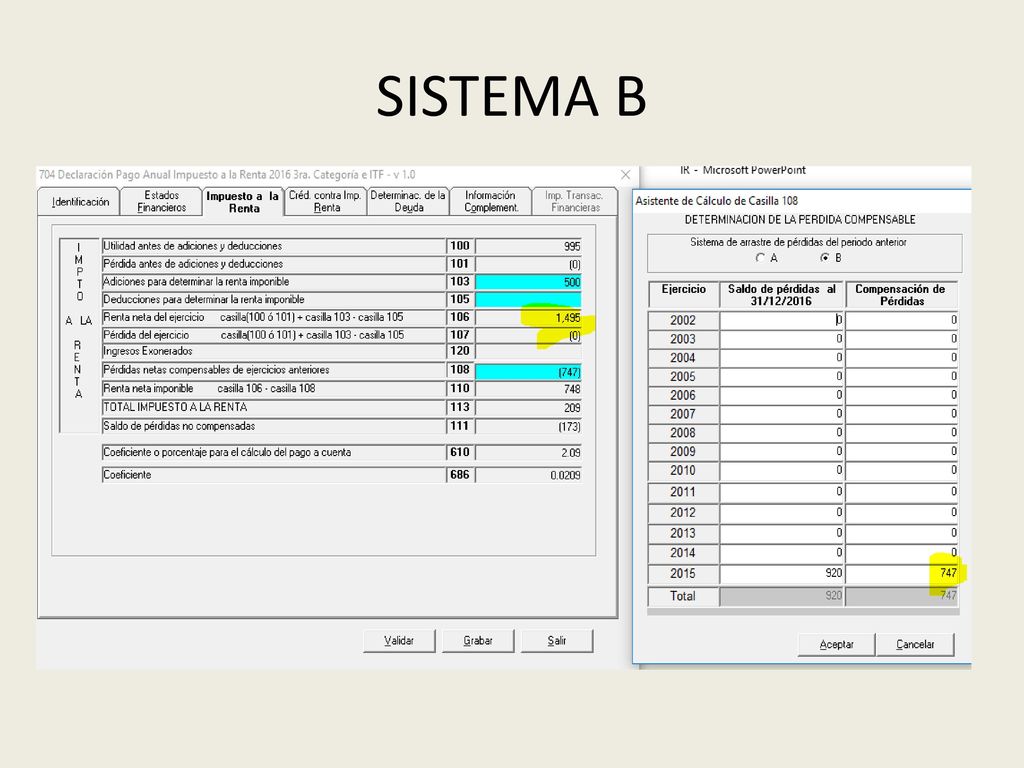Click 2003 Compensación de Pérdidas cell
This screenshot has height=768, width=1024.
point(902,339)
